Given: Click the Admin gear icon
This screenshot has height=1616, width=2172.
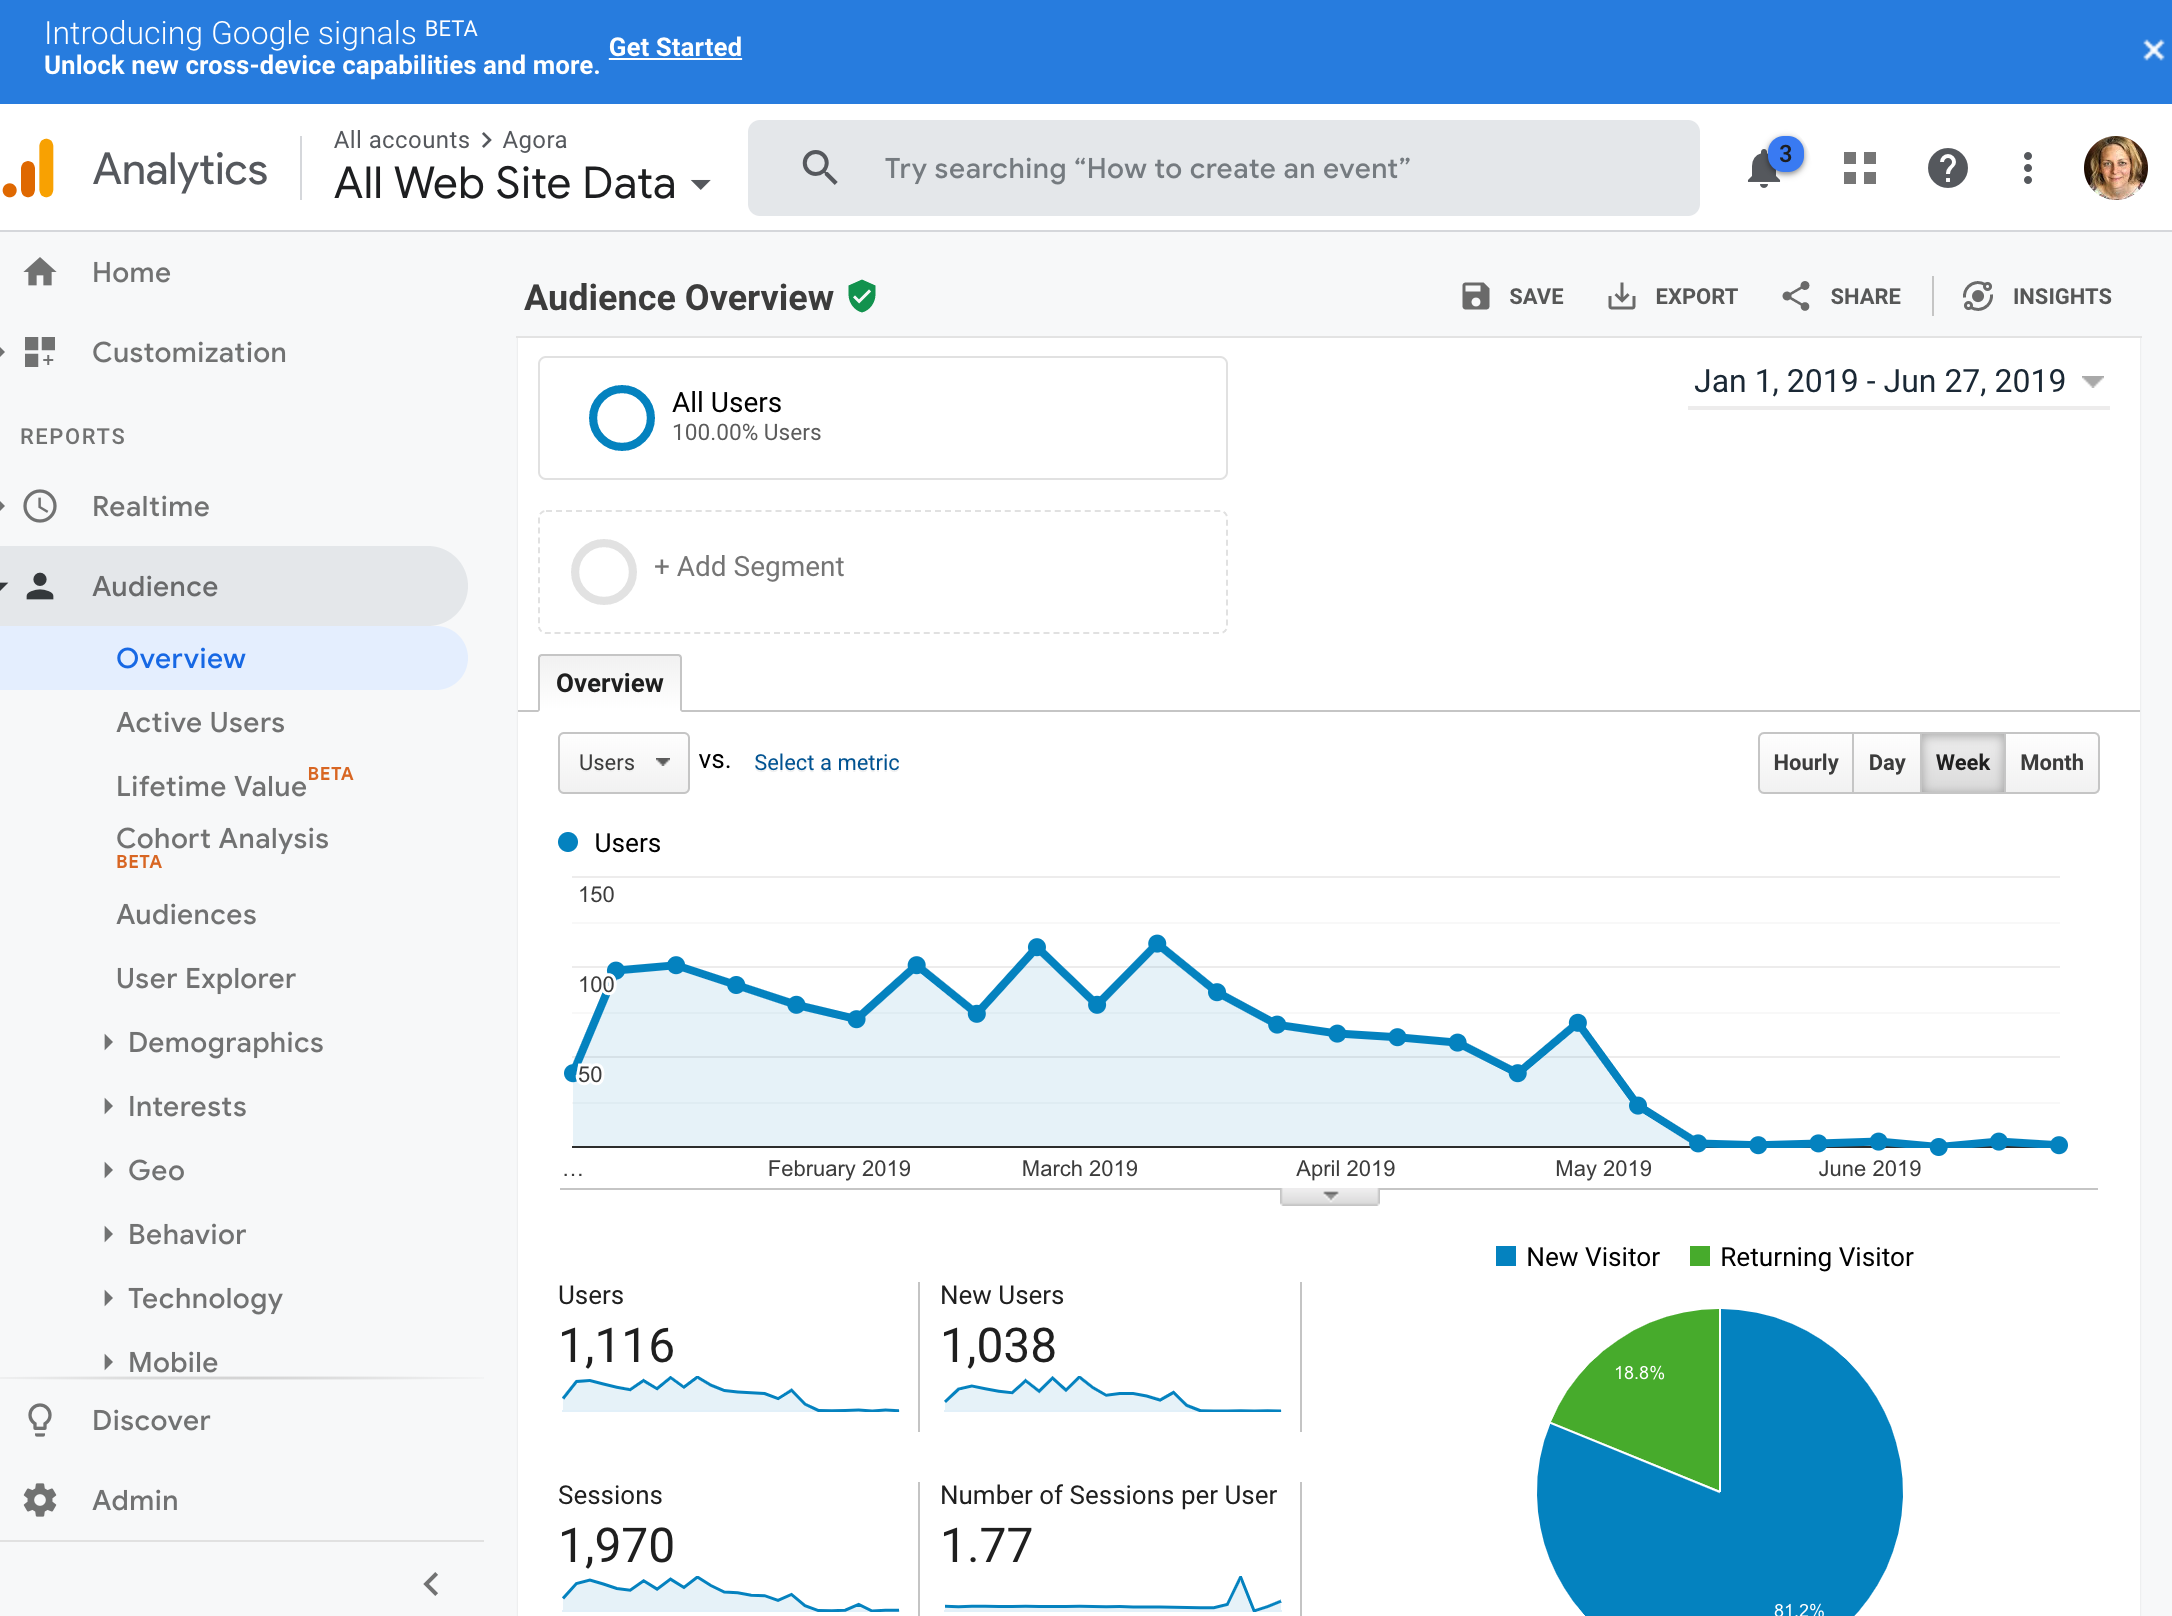Looking at the screenshot, I should pyautogui.click(x=40, y=1500).
